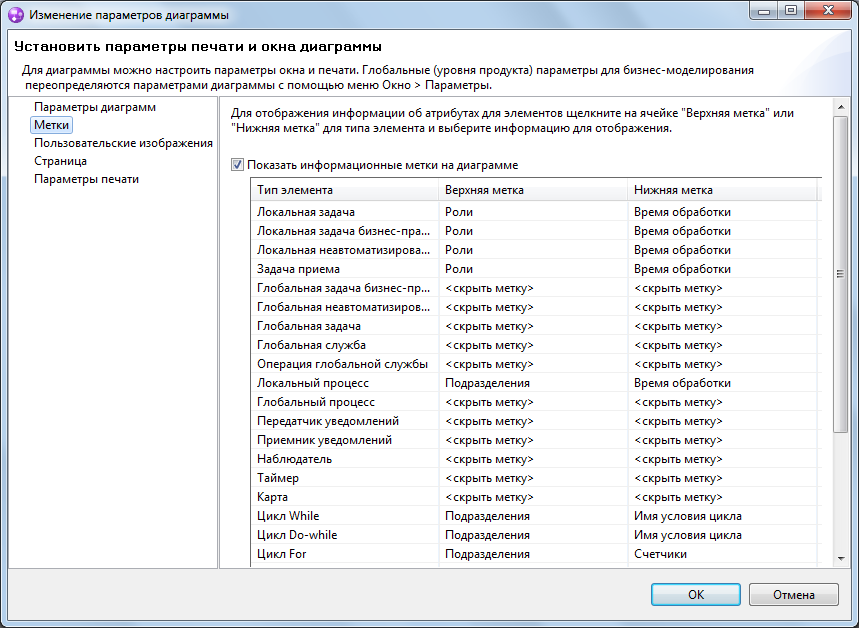Minimize the dialog window
This screenshot has height=628, width=859.
765,10
